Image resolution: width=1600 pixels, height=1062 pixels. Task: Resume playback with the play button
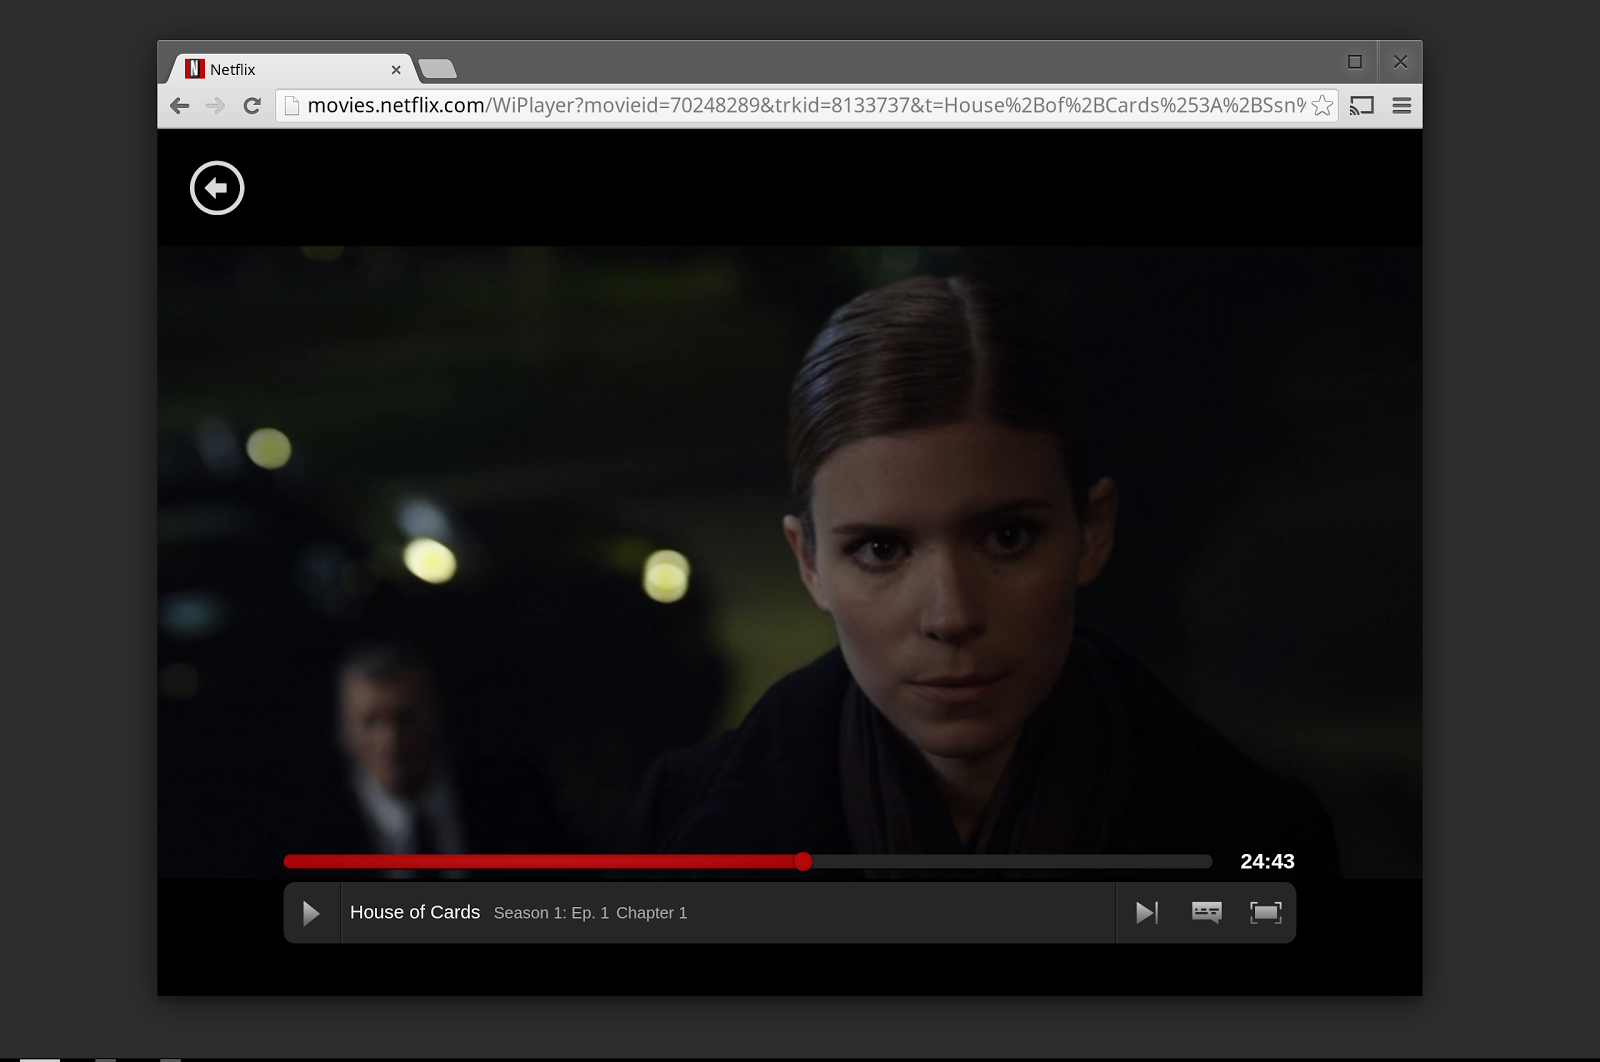coord(311,912)
